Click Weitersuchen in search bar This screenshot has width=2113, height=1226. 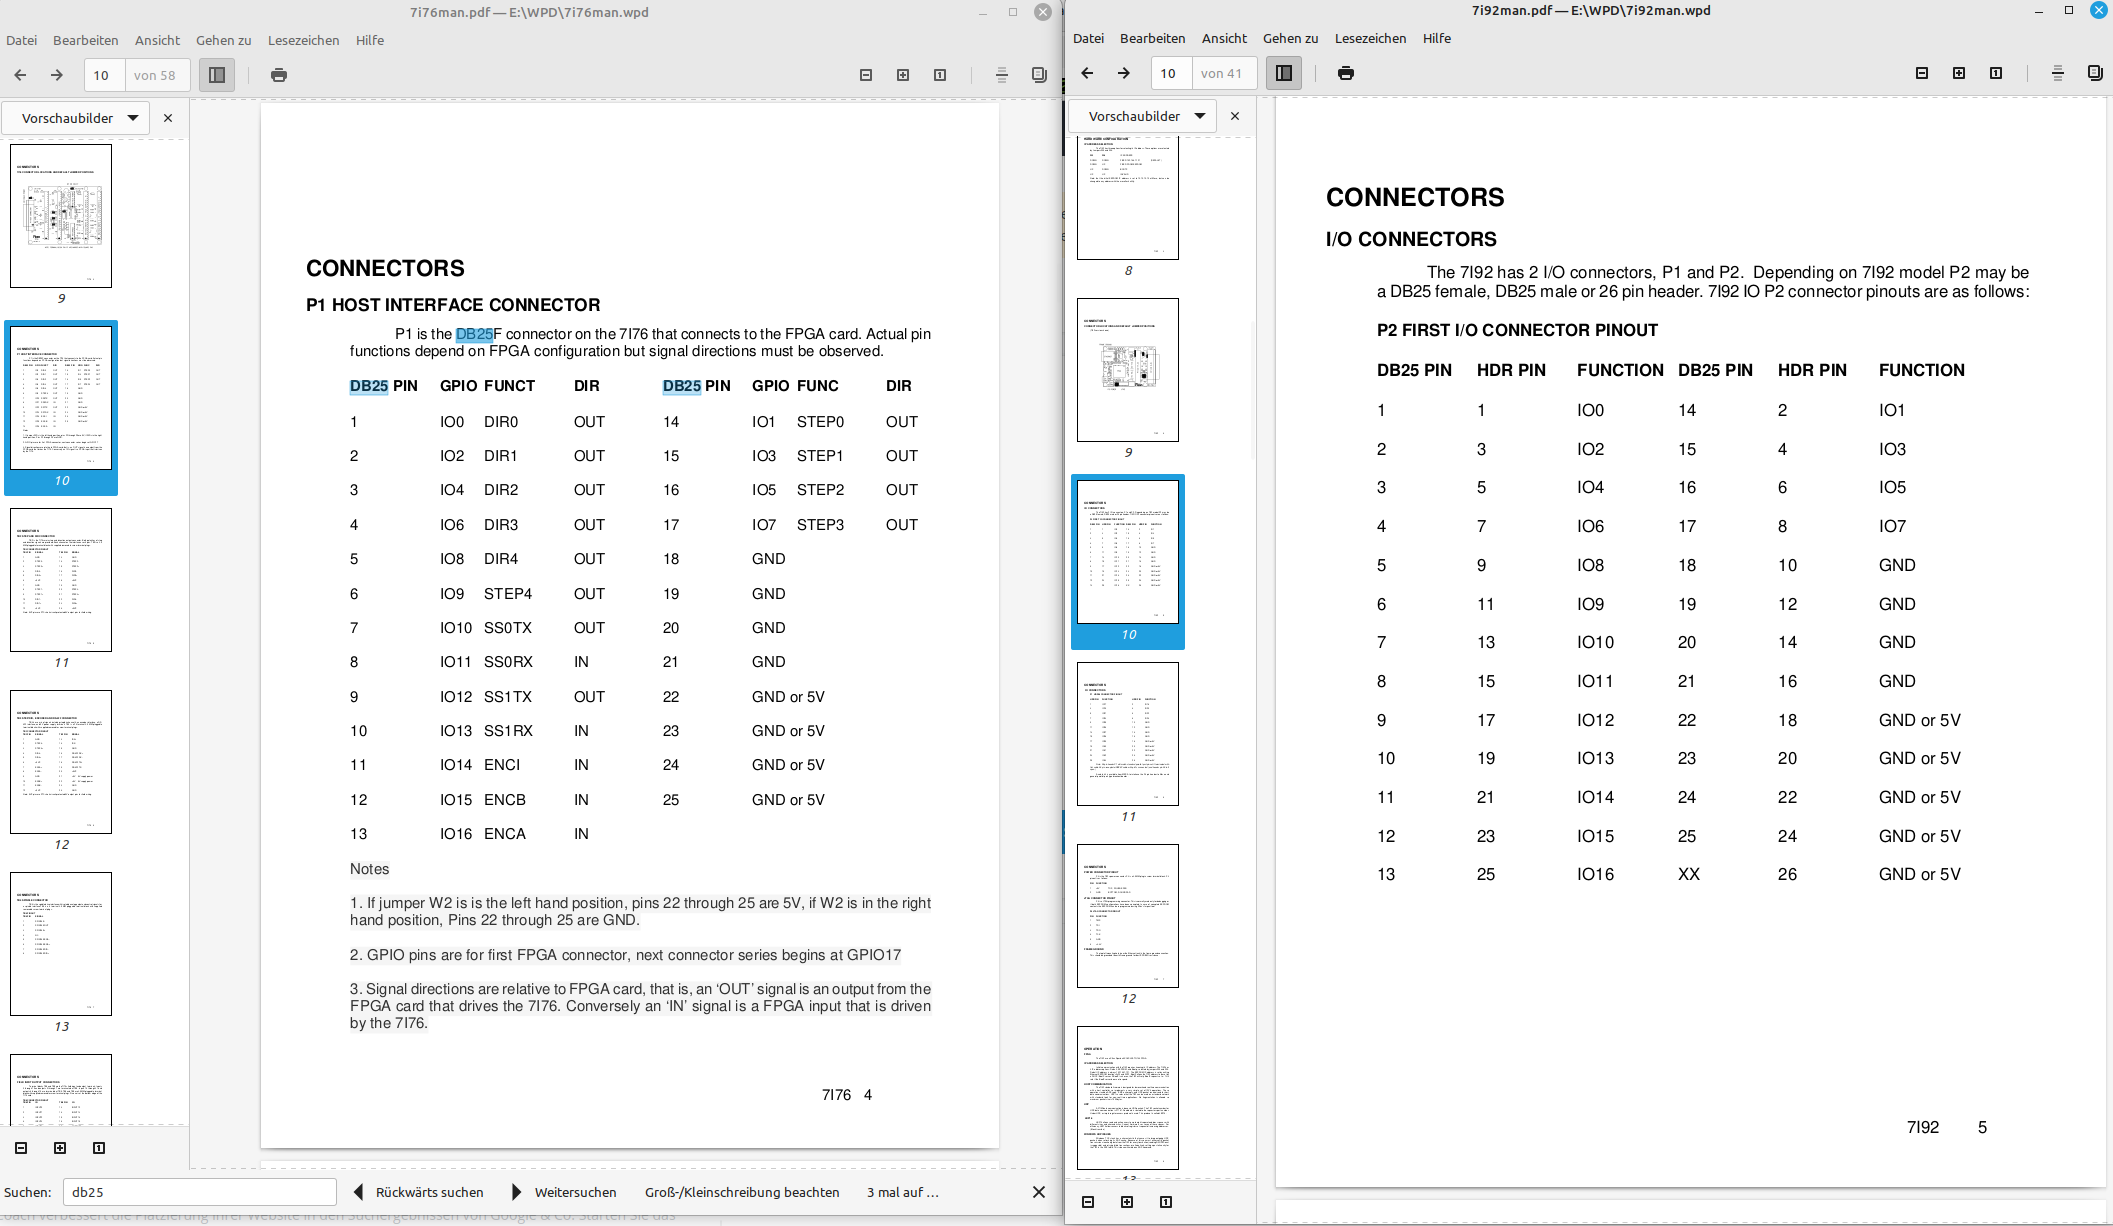pos(565,1192)
